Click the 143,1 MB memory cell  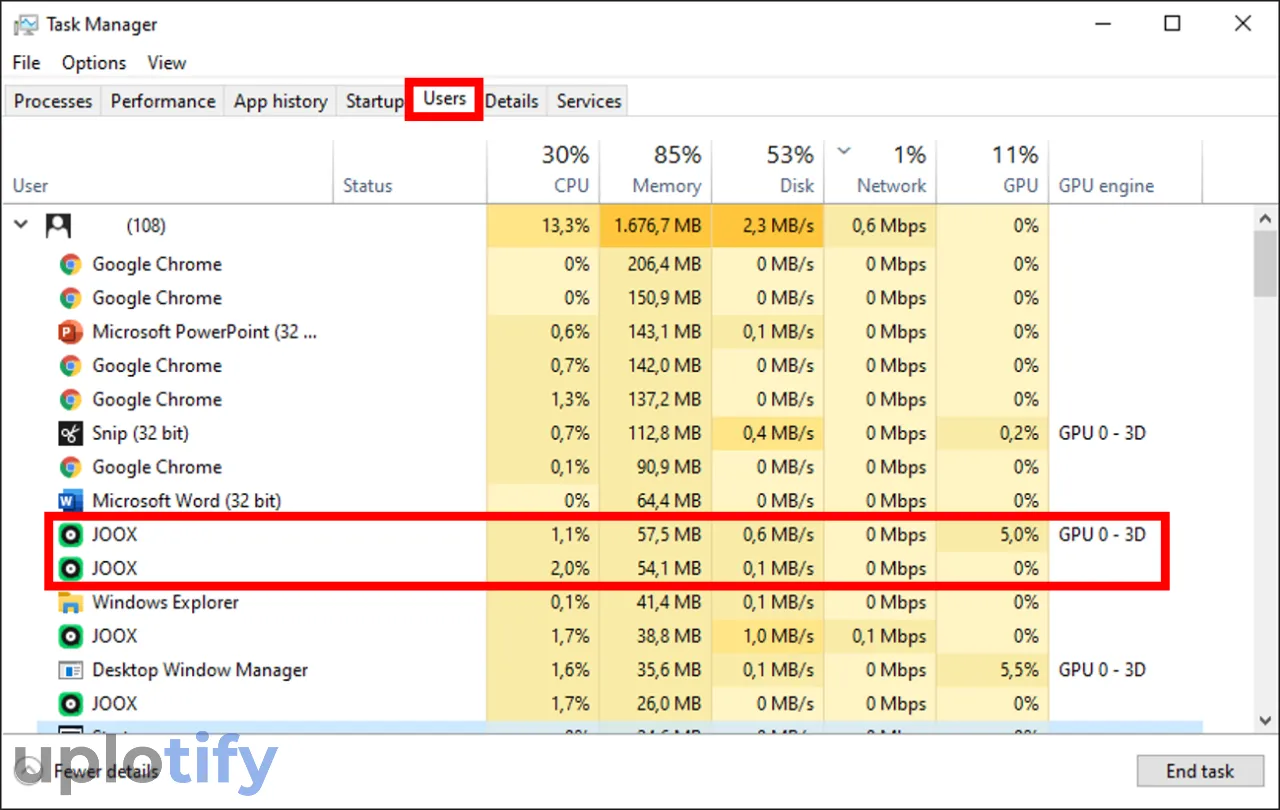pos(655,332)
